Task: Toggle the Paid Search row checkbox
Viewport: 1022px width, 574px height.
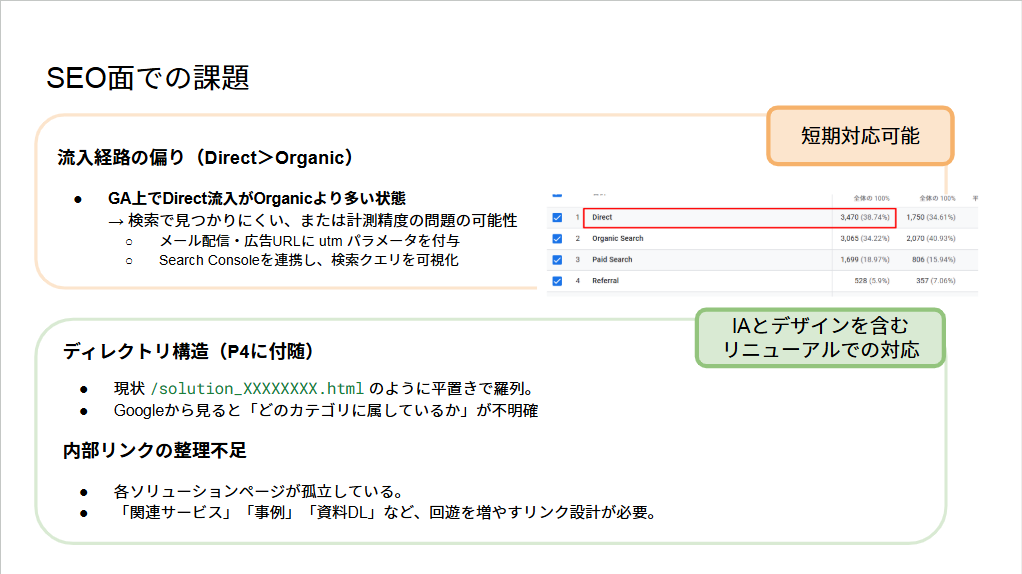Action: tap(557, 260)
